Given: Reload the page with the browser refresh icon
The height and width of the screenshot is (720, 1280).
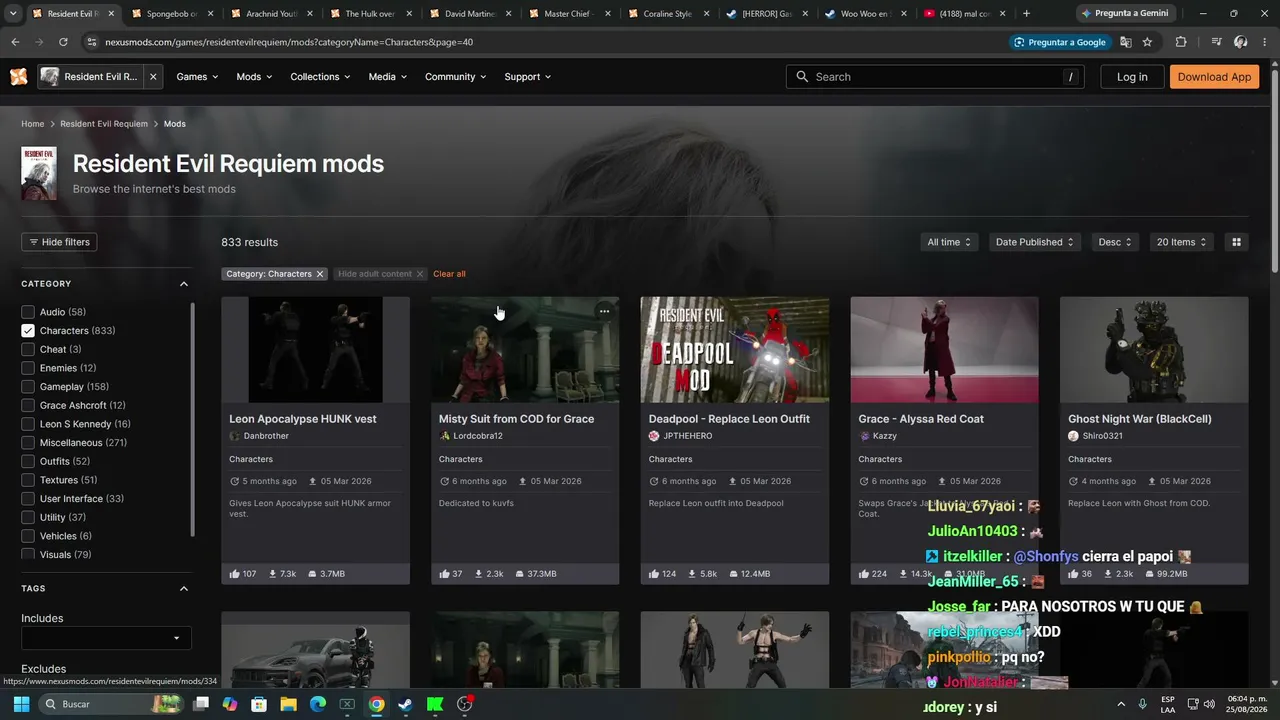Looking at the screenshot, I should [x=63, y=42].
